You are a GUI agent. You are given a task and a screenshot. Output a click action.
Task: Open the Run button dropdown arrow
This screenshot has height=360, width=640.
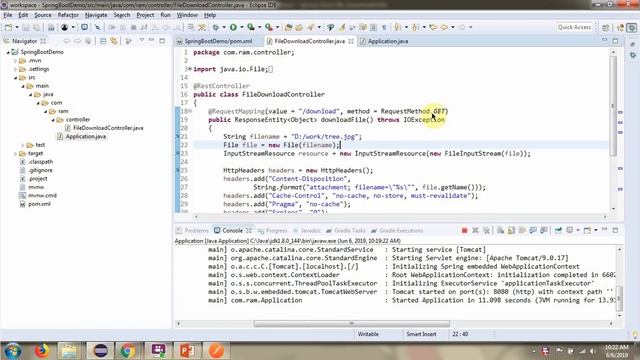[242, 27]
